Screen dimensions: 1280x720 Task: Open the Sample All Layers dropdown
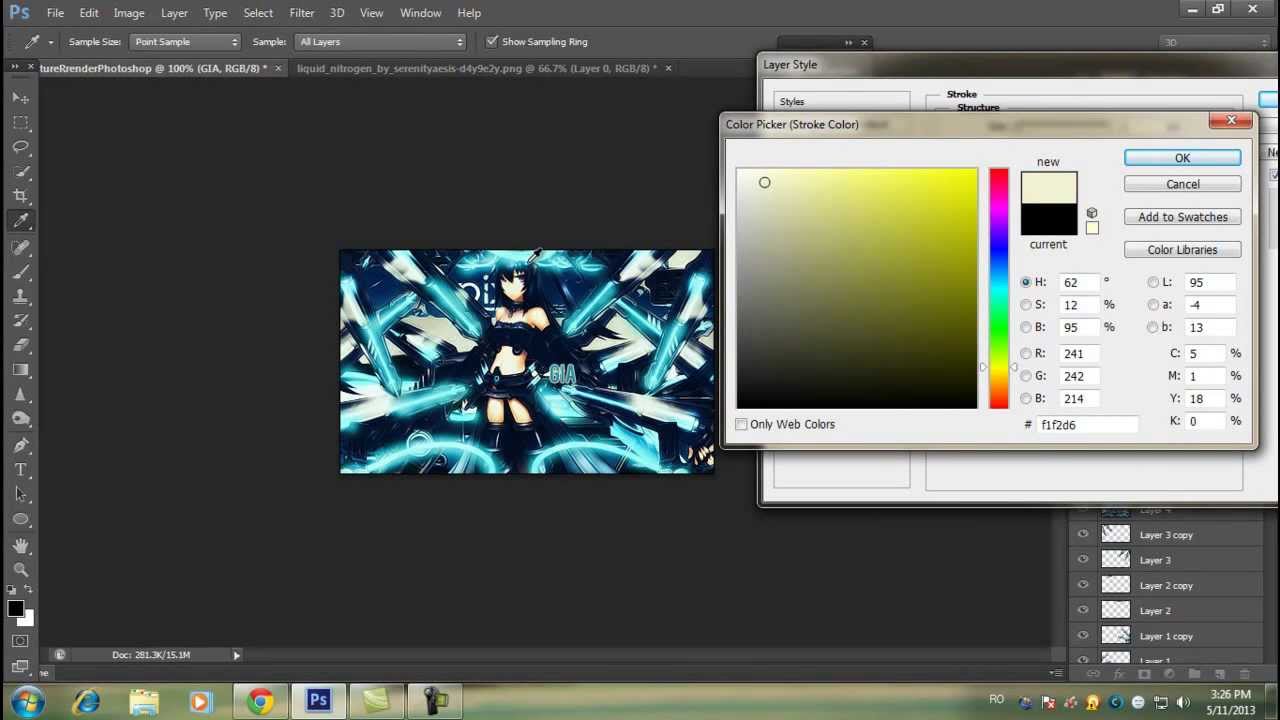tap(381, 42)
